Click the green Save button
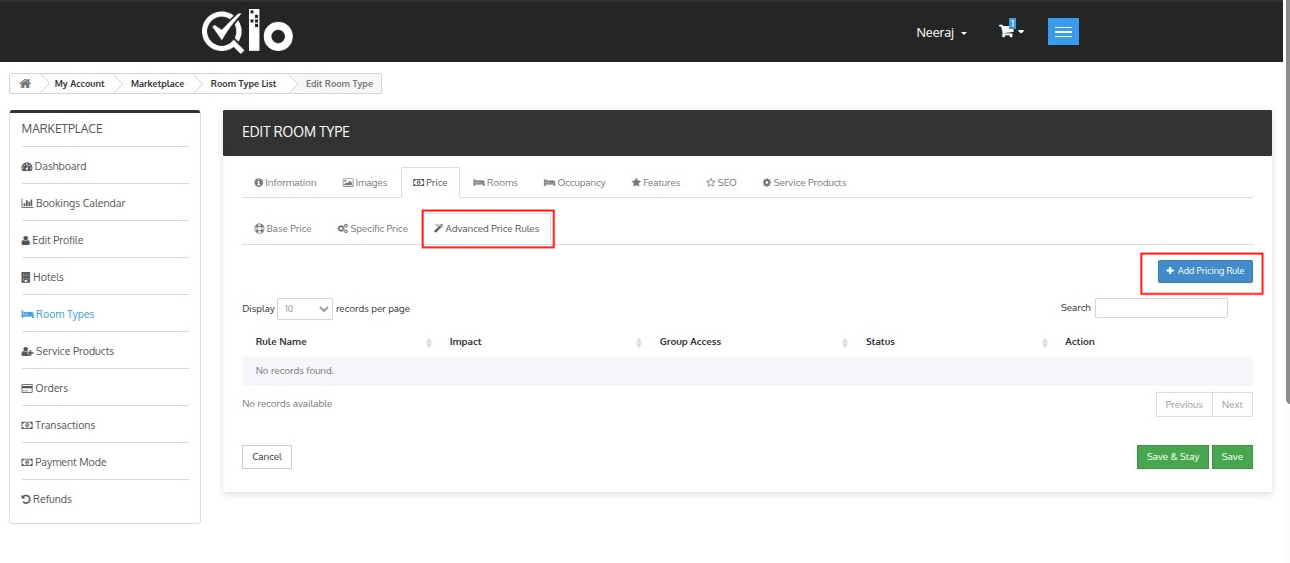 (1232, 457)
